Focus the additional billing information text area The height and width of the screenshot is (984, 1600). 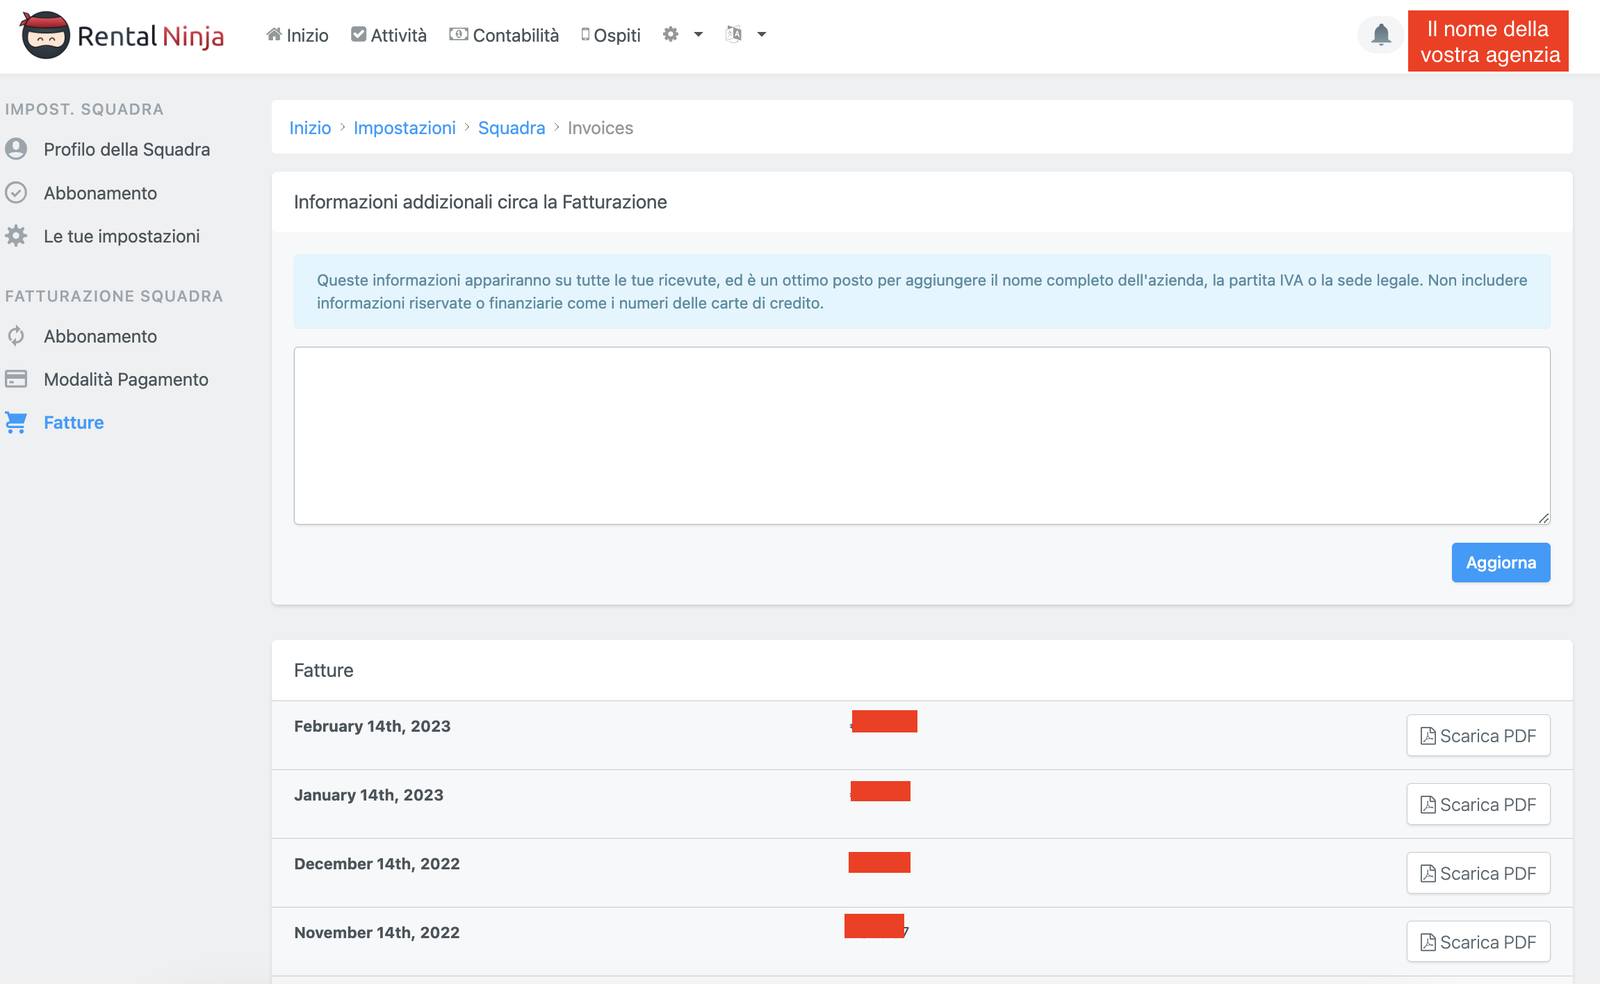tap(921, 435)
